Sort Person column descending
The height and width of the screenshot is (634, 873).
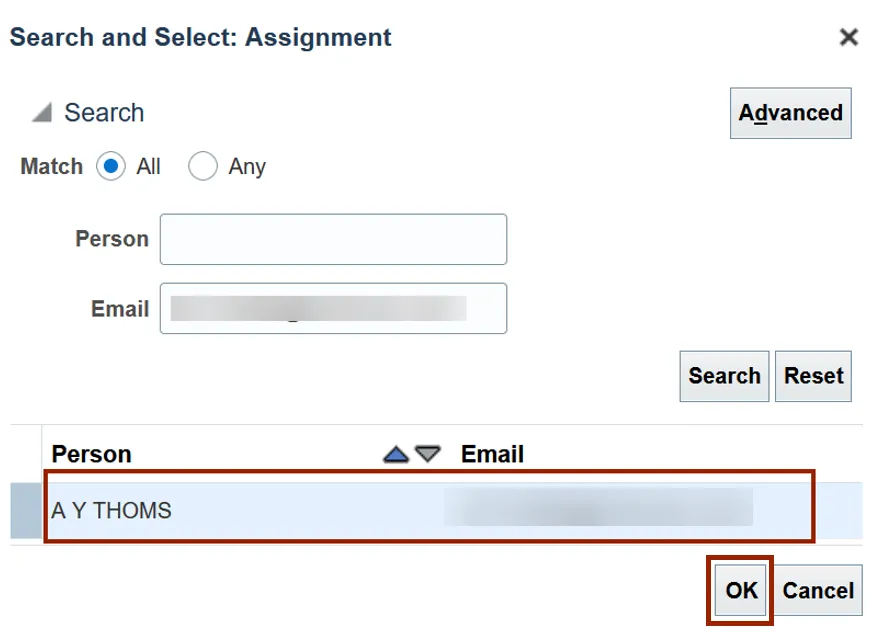(428, 454)
